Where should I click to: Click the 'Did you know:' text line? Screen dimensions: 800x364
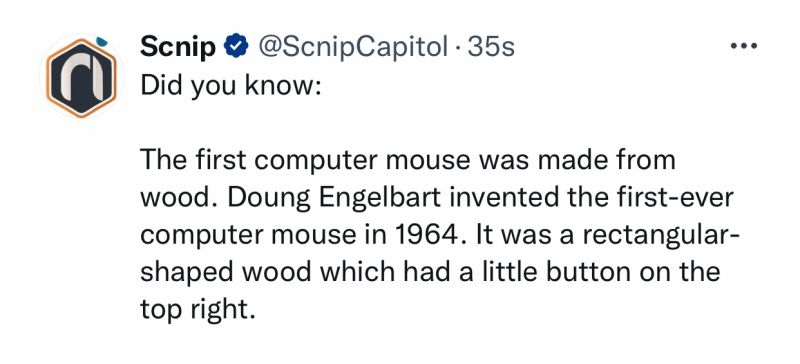click(x=231, y=87)
